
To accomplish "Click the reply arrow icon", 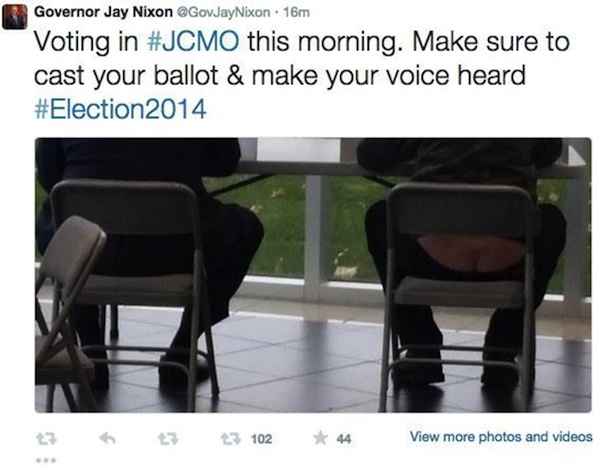I will 108,438.
